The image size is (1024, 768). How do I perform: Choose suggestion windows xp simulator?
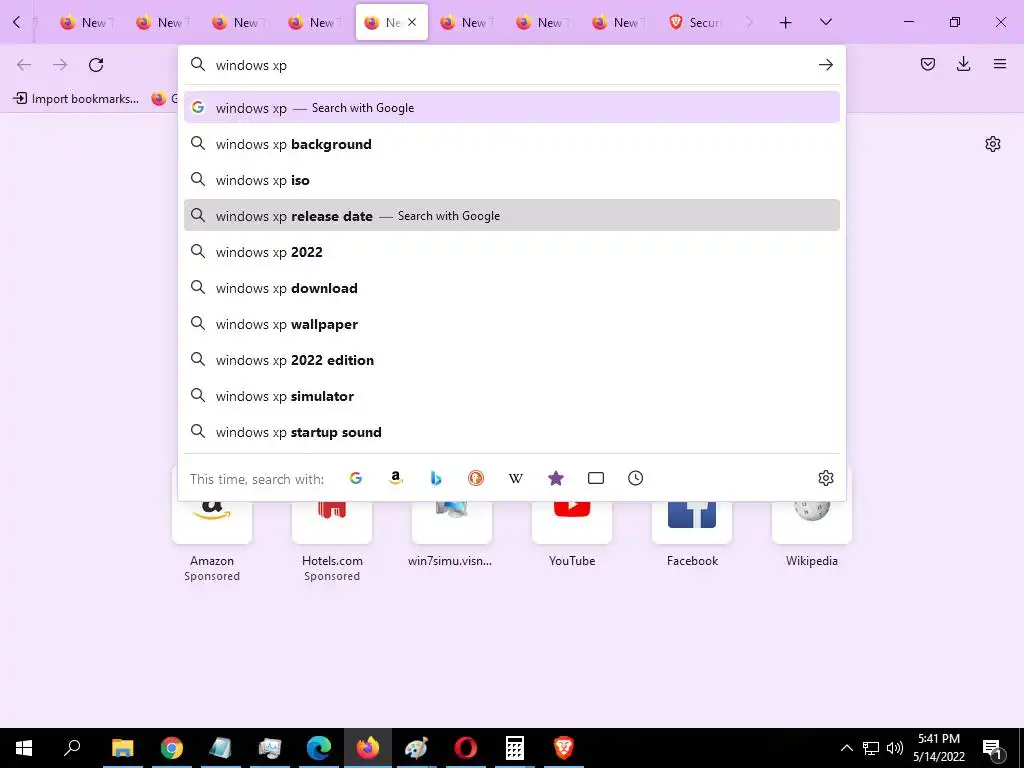[x=511, y=396]
